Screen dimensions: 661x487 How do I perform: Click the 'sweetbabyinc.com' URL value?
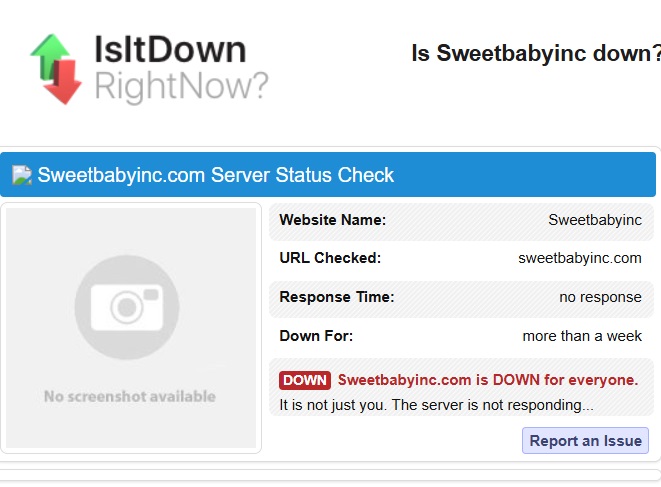coord(580,258)
